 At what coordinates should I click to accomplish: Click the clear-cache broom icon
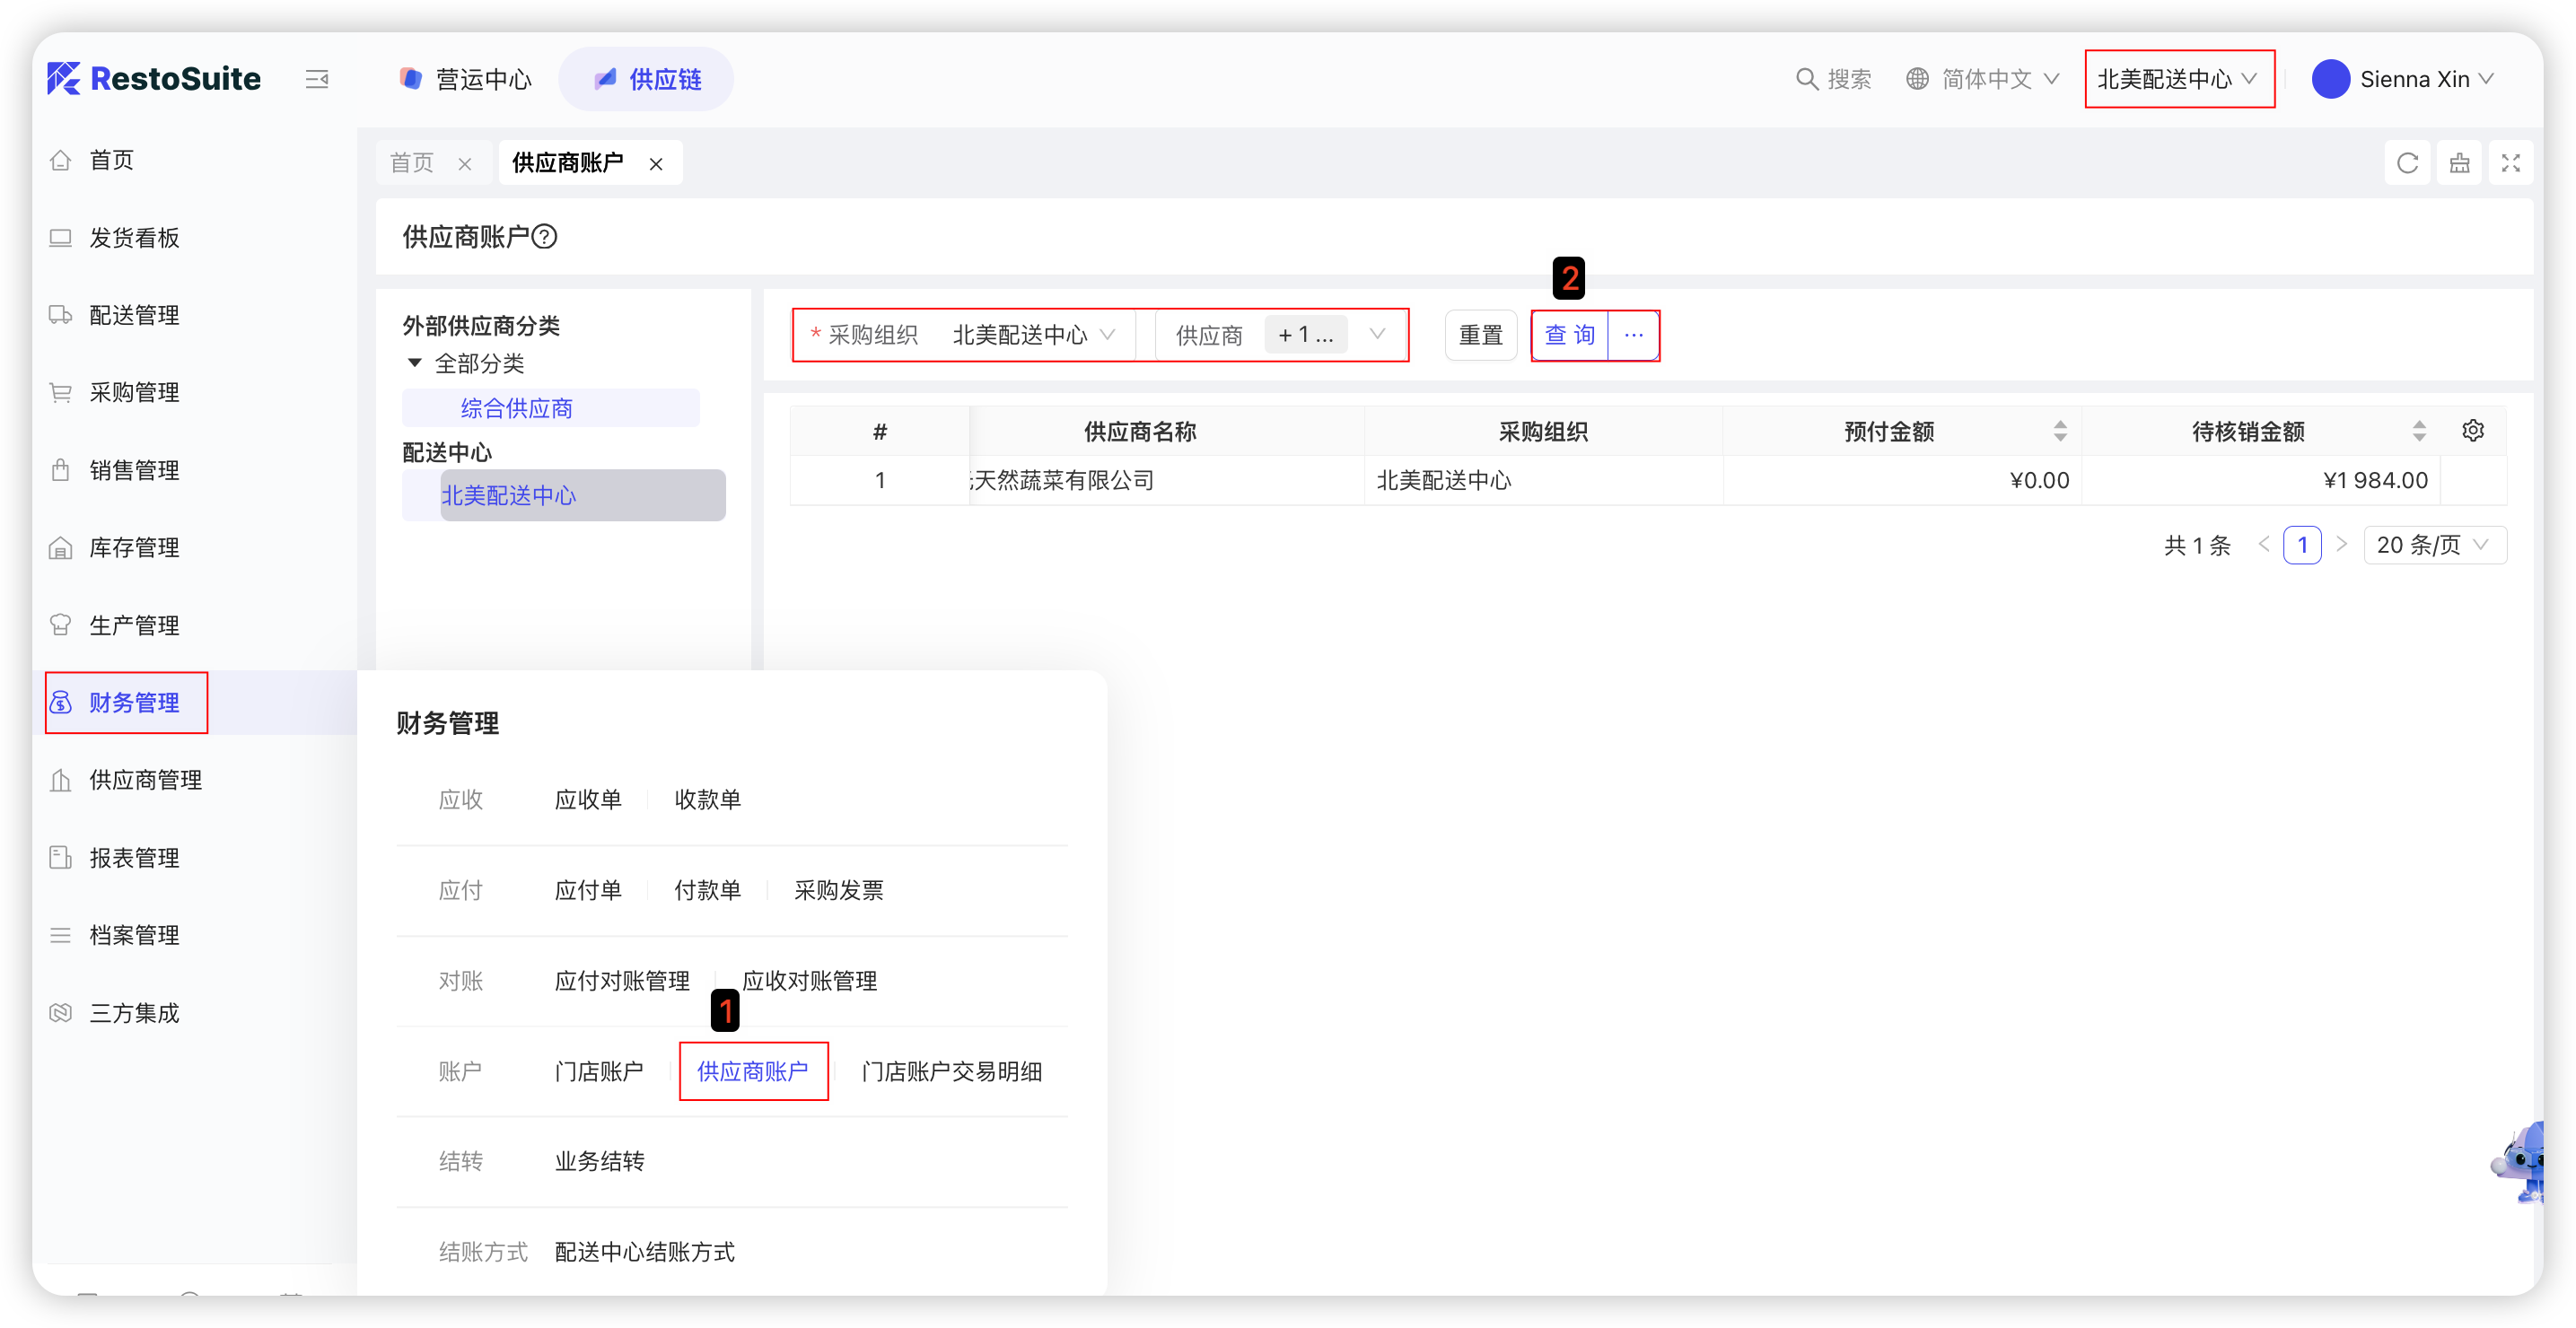pyautogui.click(x=2459, y=163)
